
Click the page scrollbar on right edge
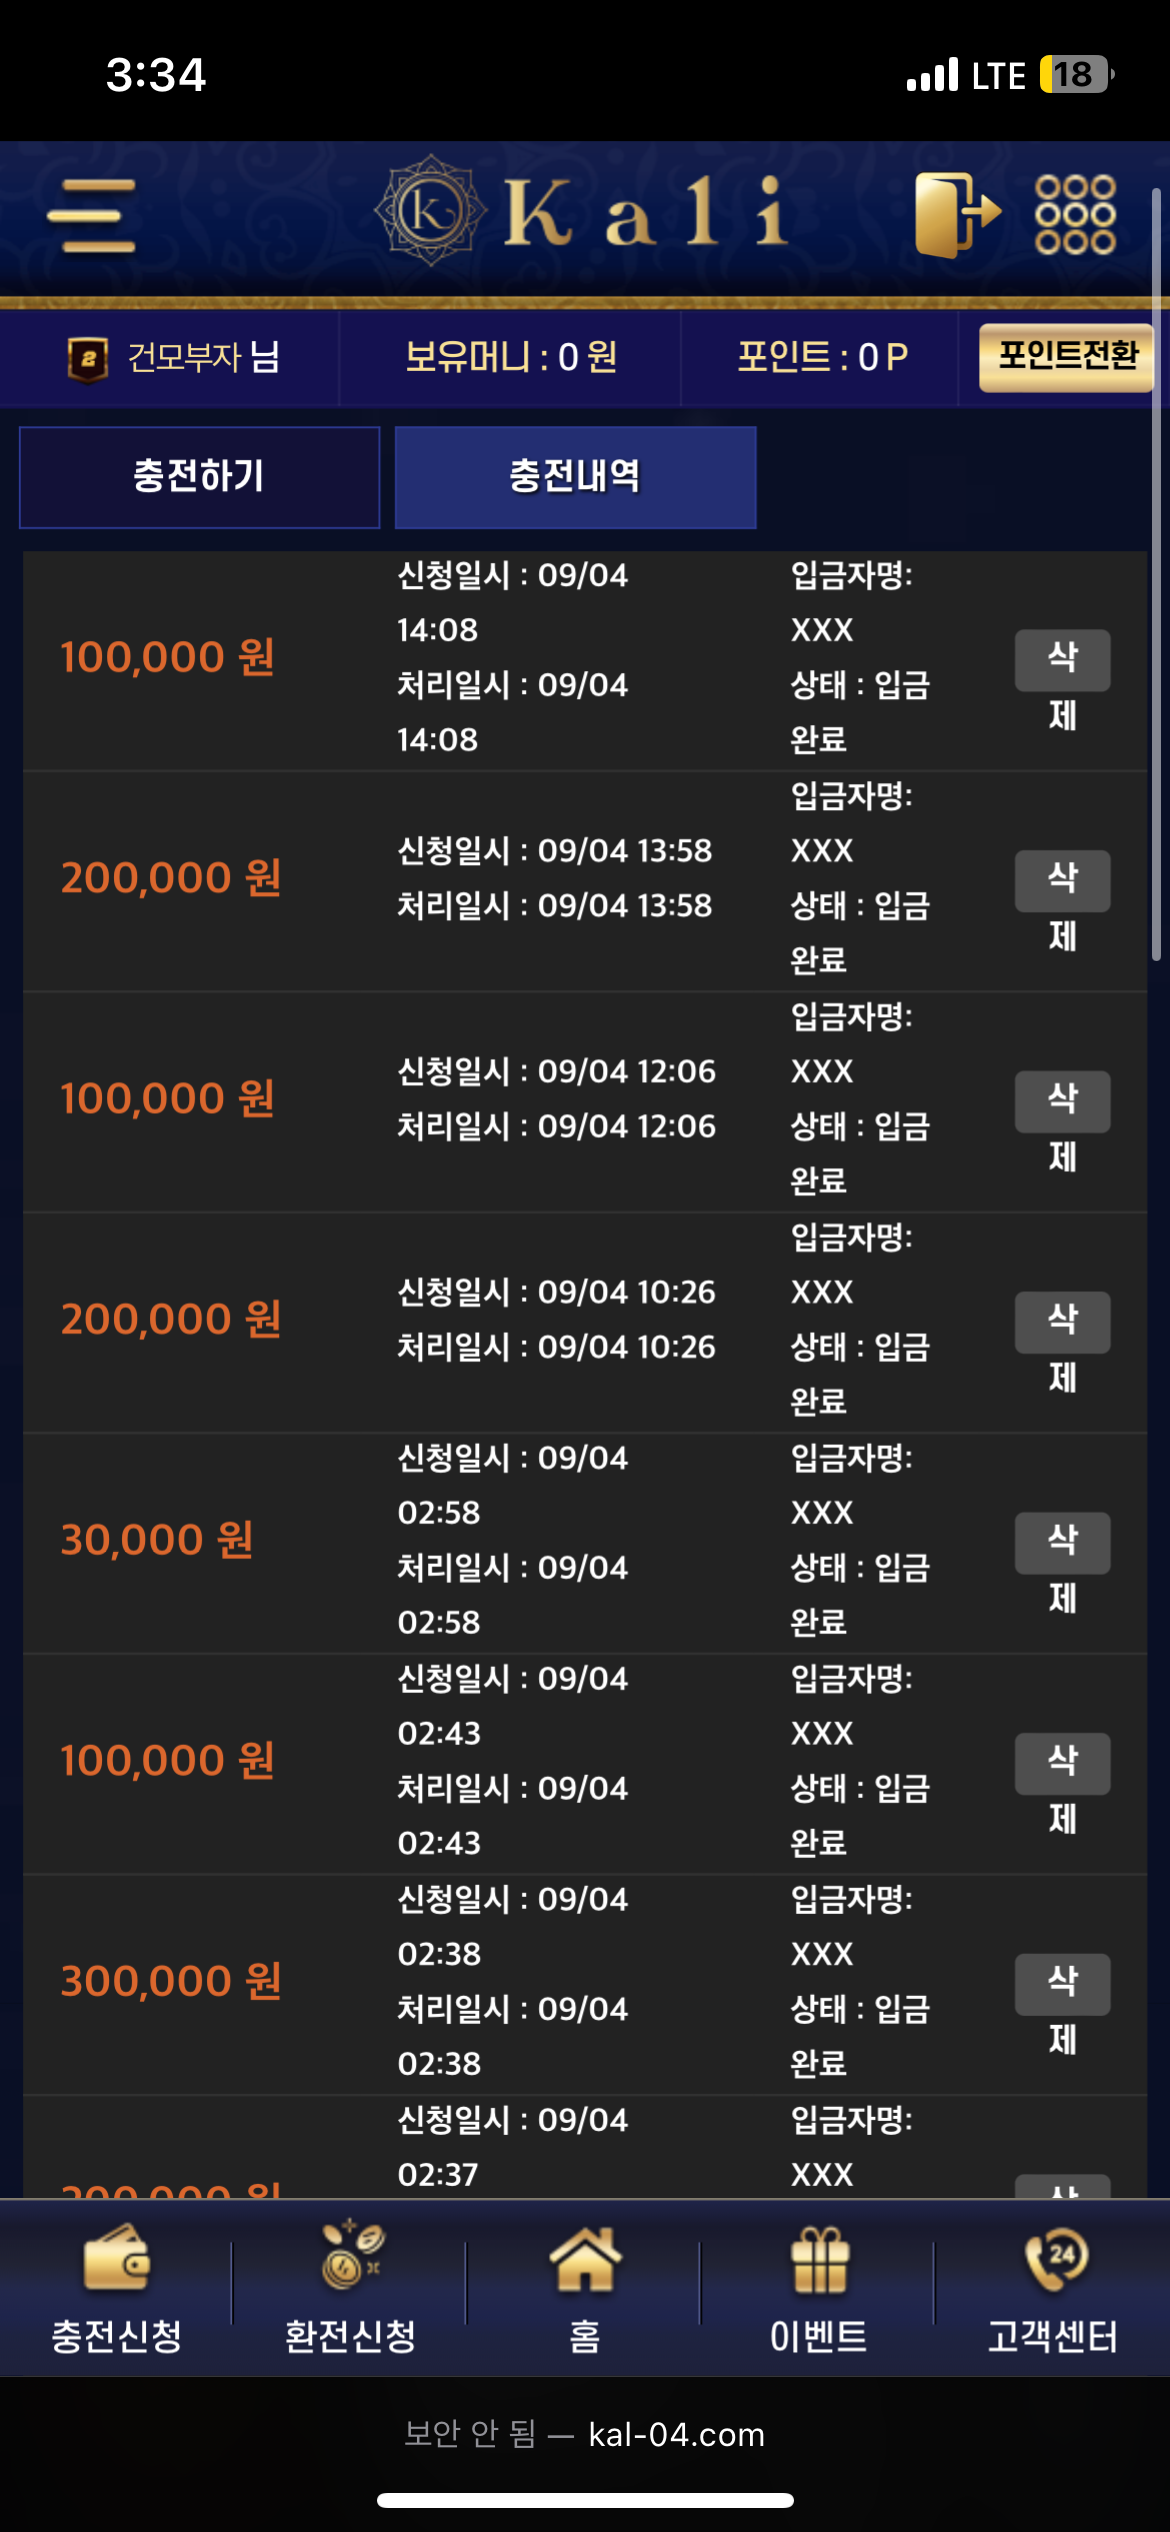click(x=1156, y=575)
